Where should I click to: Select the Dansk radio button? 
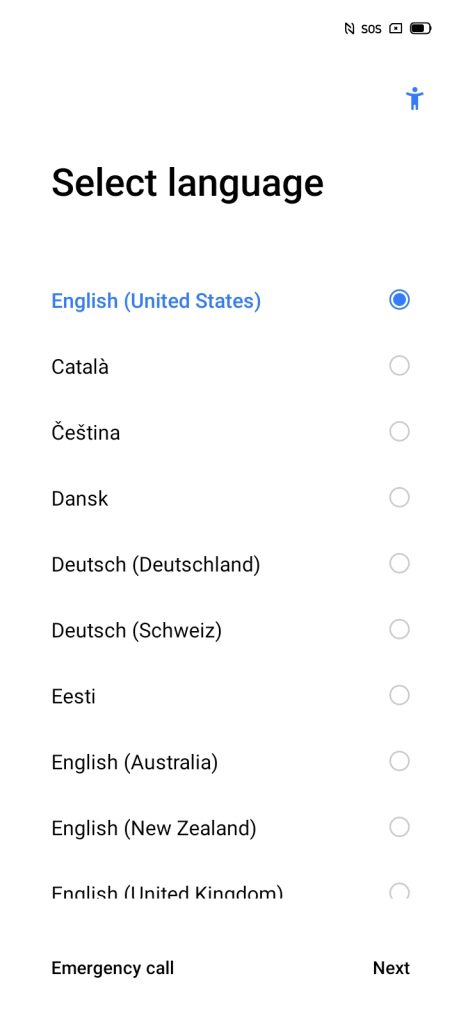tap(399, 498)
